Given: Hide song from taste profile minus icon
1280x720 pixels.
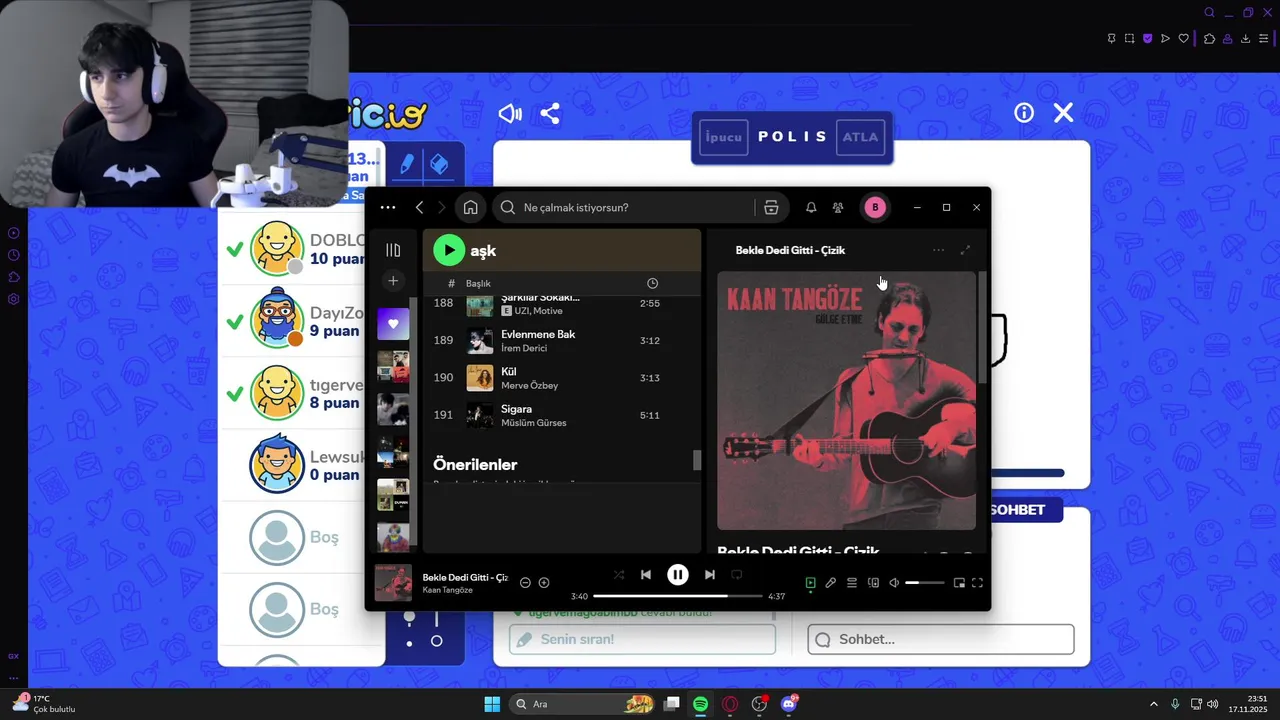Looking at the screenshot, I should click(x=525, y=583).
